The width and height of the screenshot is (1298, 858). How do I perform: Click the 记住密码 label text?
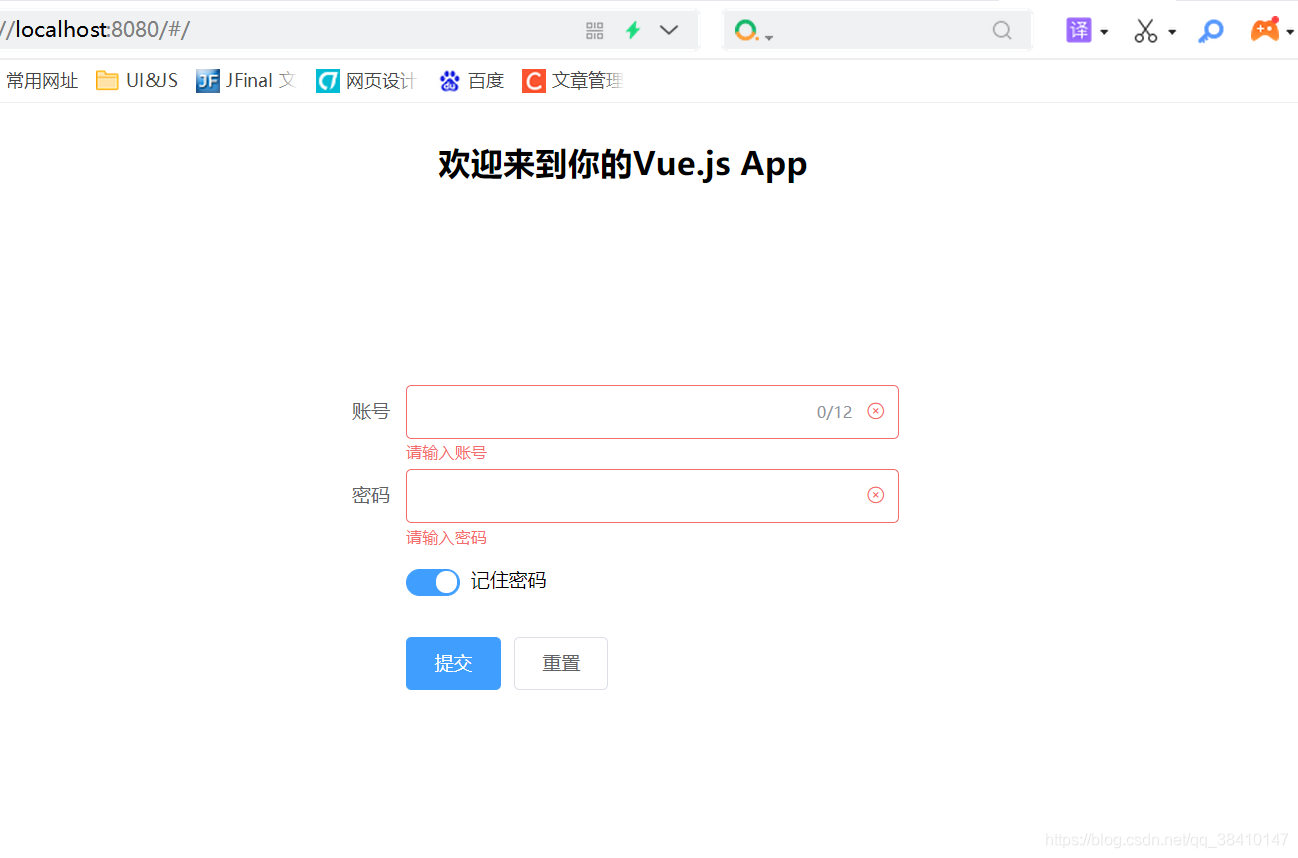coord(509,581)
